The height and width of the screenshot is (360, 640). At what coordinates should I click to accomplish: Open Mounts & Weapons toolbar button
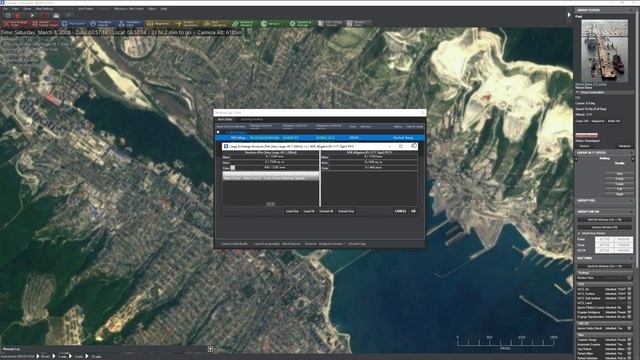click(245, 24)
